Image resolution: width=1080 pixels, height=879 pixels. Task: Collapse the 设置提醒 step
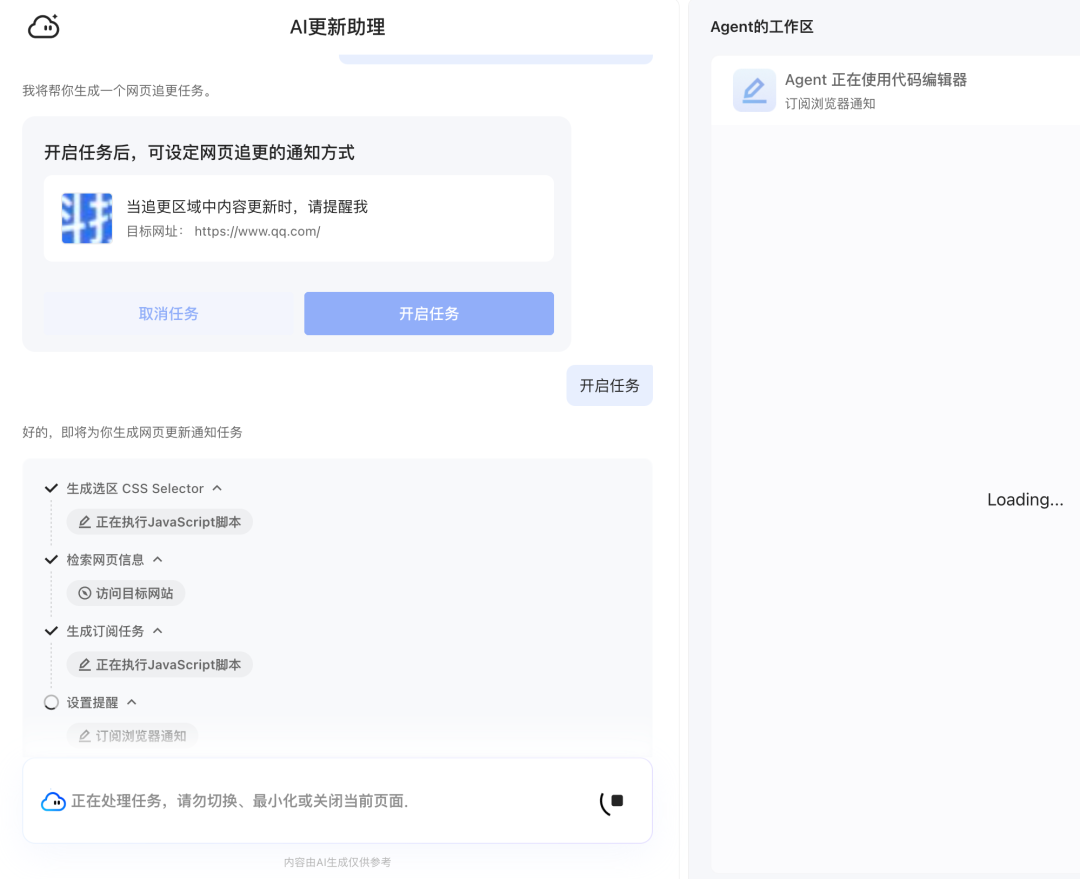[131, 703]
